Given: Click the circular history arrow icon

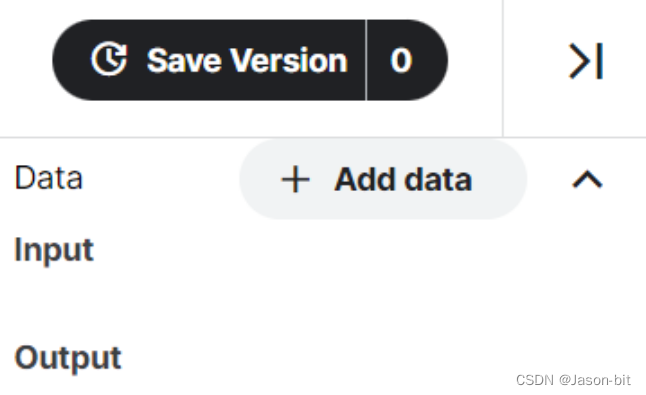Looking at the screenshot, I should pos(109,59).
